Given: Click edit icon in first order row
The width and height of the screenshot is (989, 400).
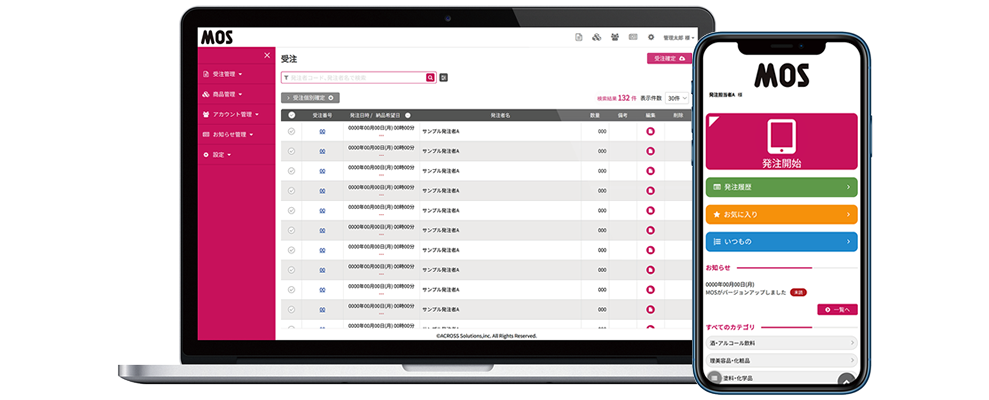Looking at the screenshot, I should point(650,131).
